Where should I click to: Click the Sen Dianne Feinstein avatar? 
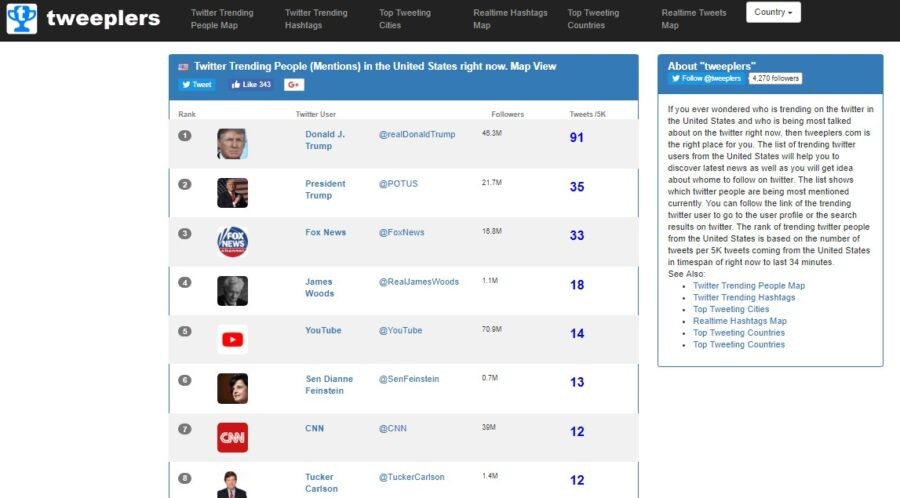[x=232, y=388]
